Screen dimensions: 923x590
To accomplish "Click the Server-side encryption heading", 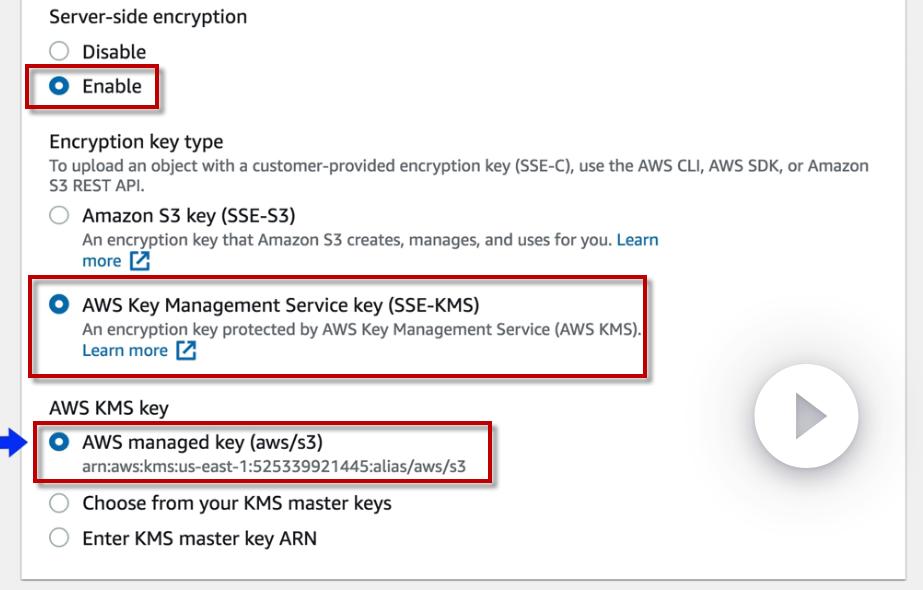I will click(148, 16).
